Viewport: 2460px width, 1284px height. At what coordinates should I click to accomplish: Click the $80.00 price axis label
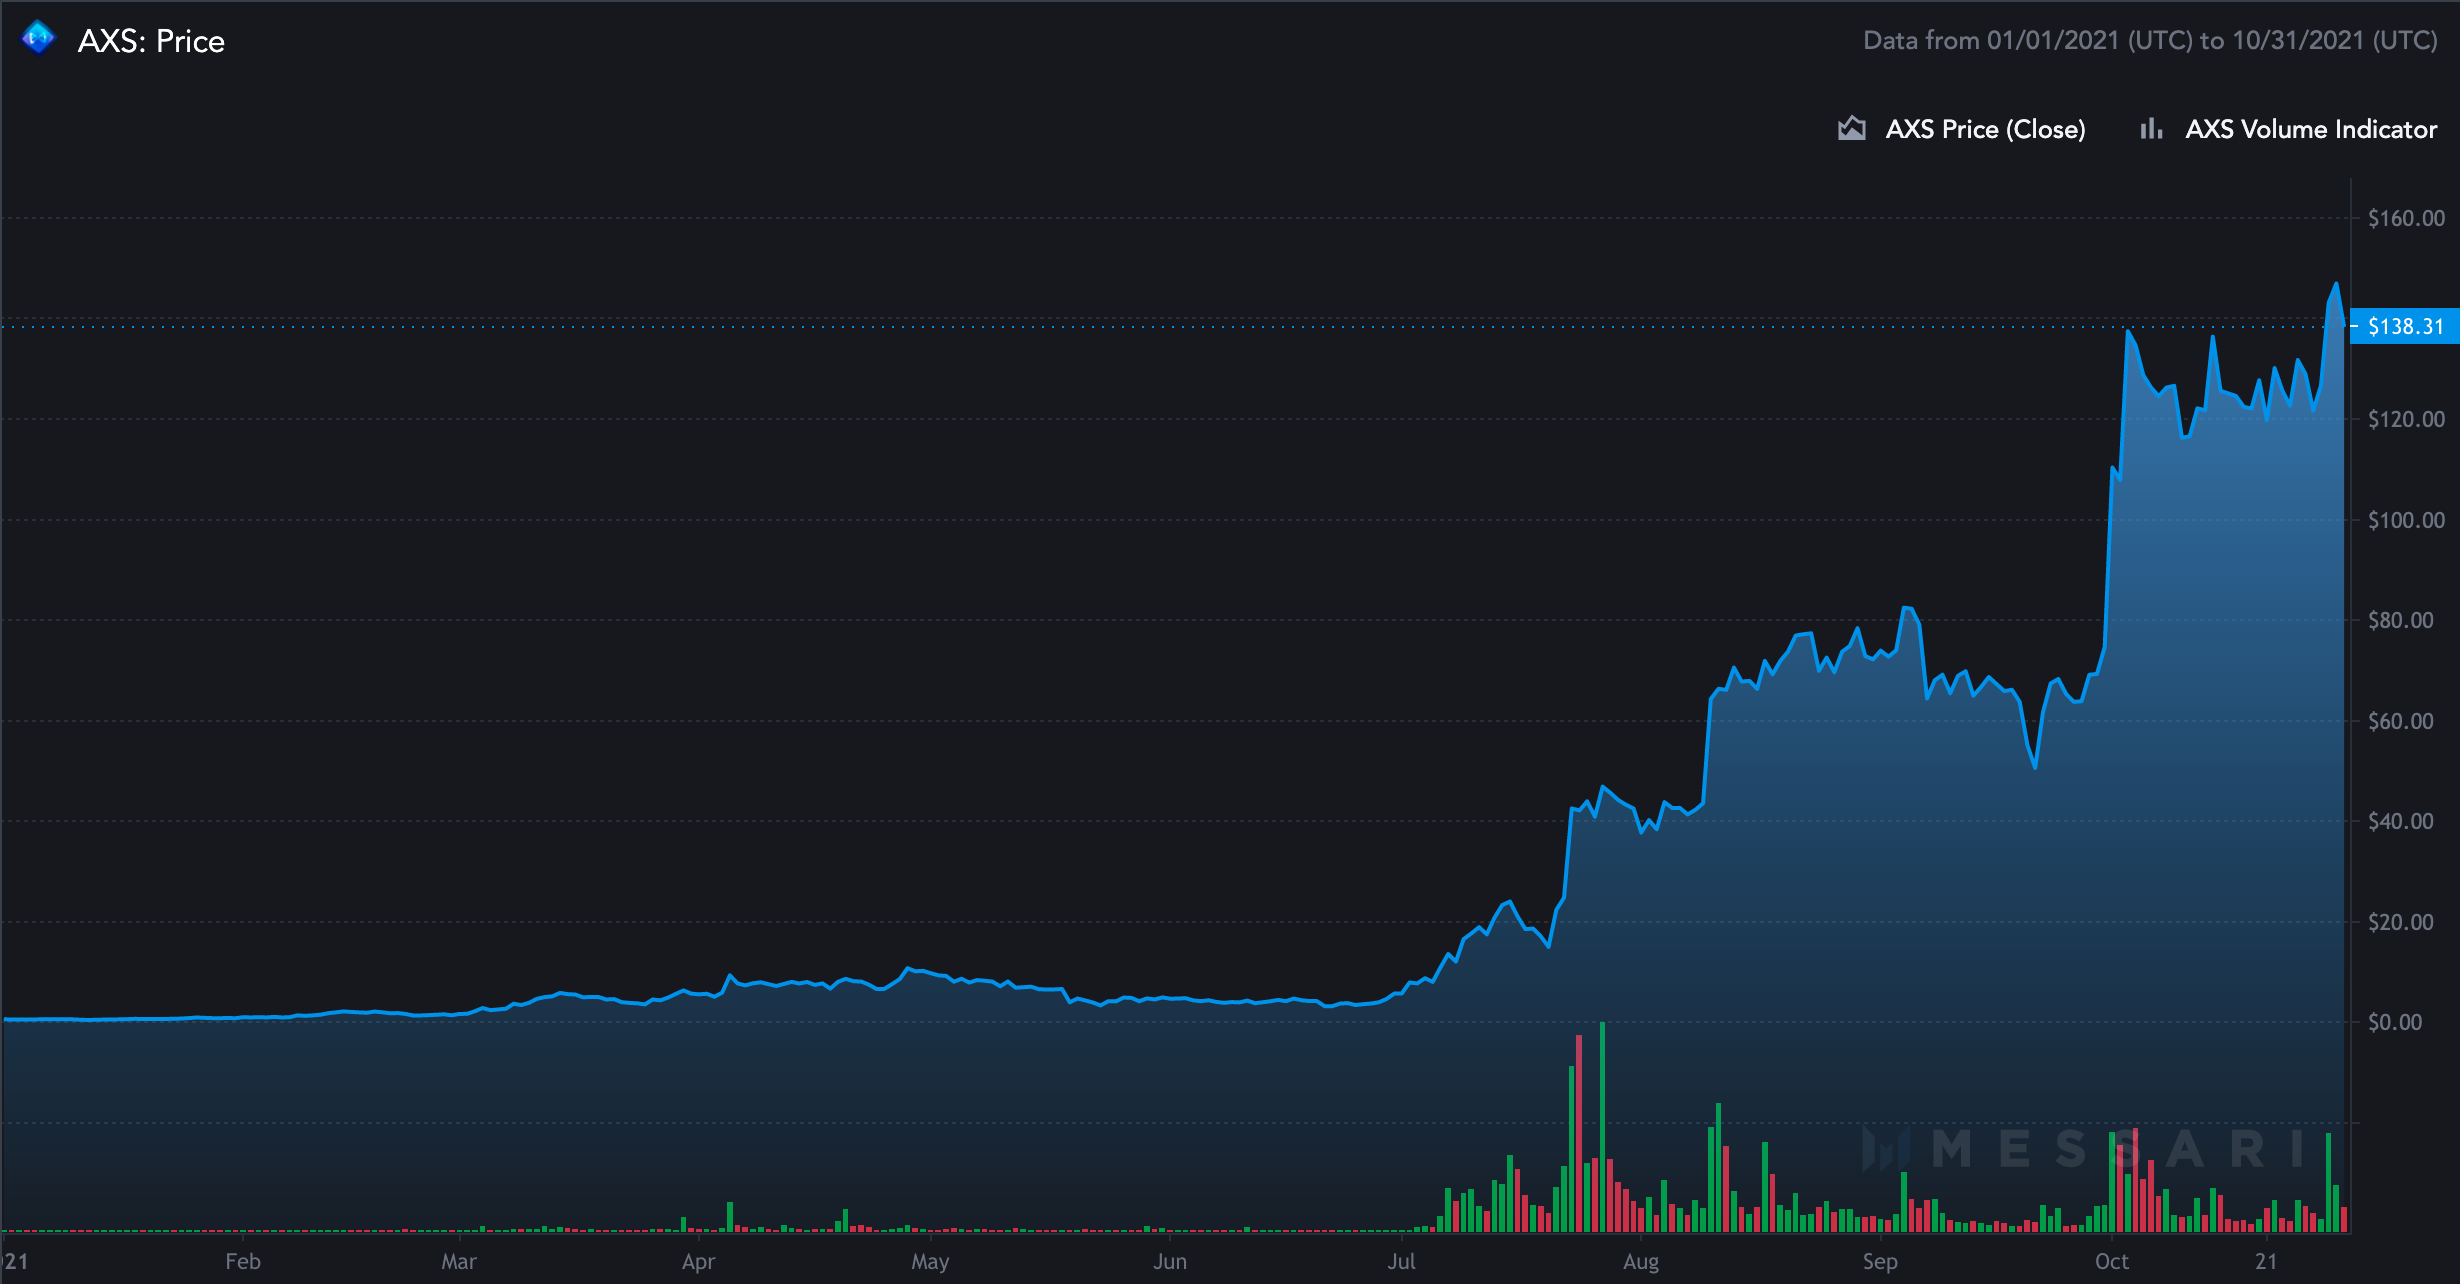(2400, 620)
